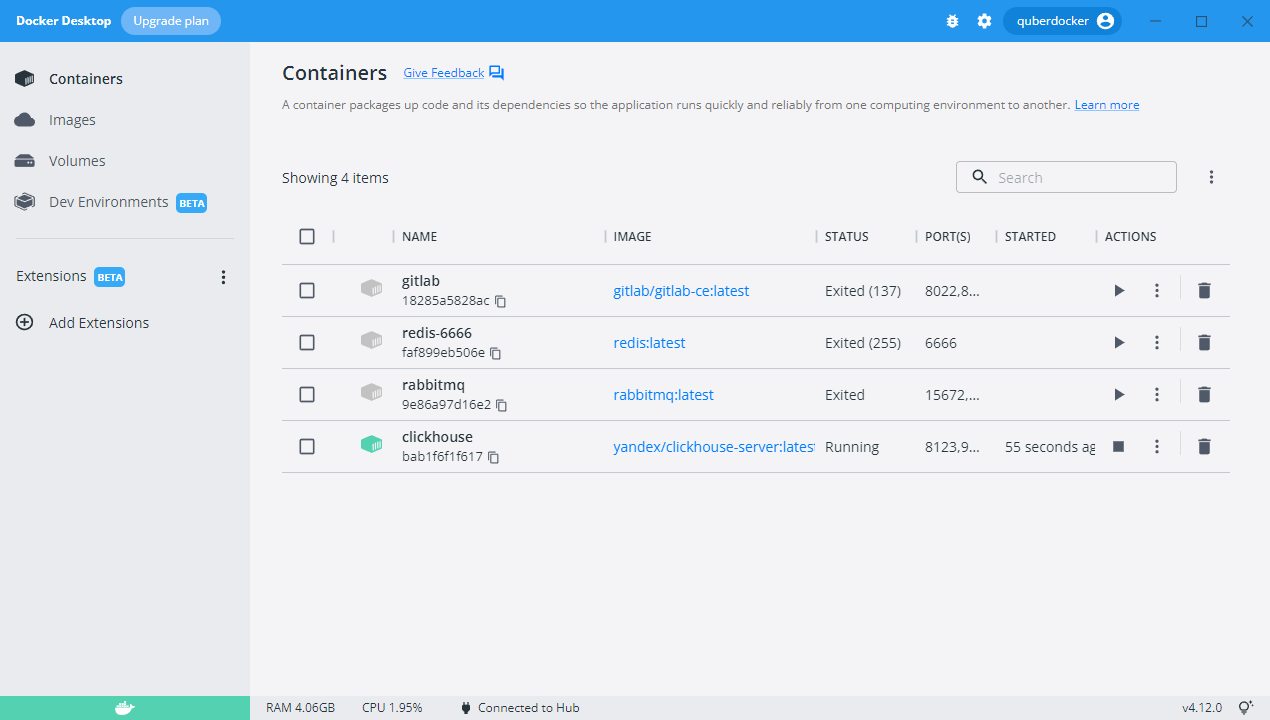The image size is (1270, 720).
Task: Open the gitlab/gitlab-ce:latest image link
Action: pos(681,291)
